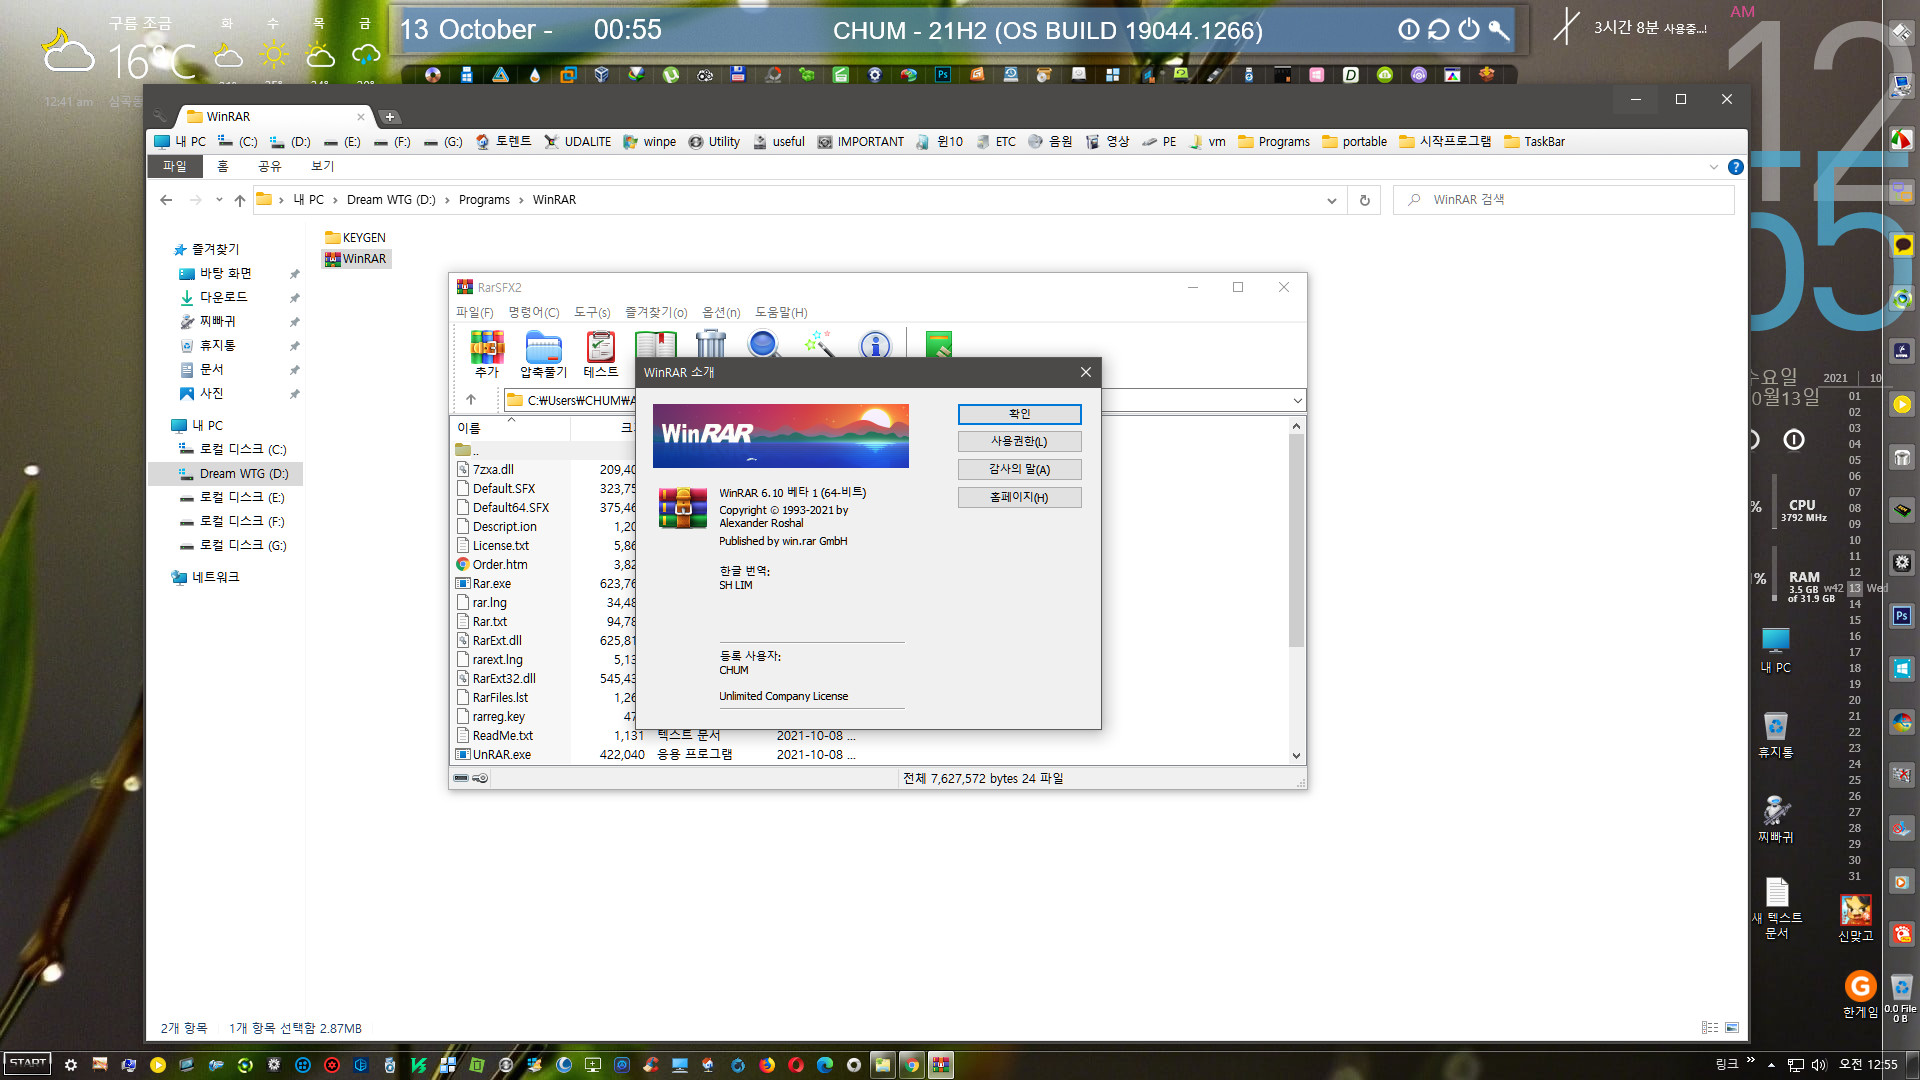Screen dimensions: 1920x1080
Task: Open the 내 PC desktop icon
Action: [x=1776, y=649]
